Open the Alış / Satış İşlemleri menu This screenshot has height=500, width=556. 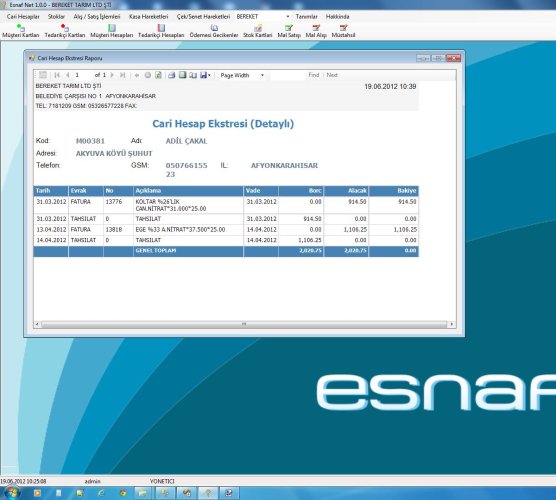97,17
